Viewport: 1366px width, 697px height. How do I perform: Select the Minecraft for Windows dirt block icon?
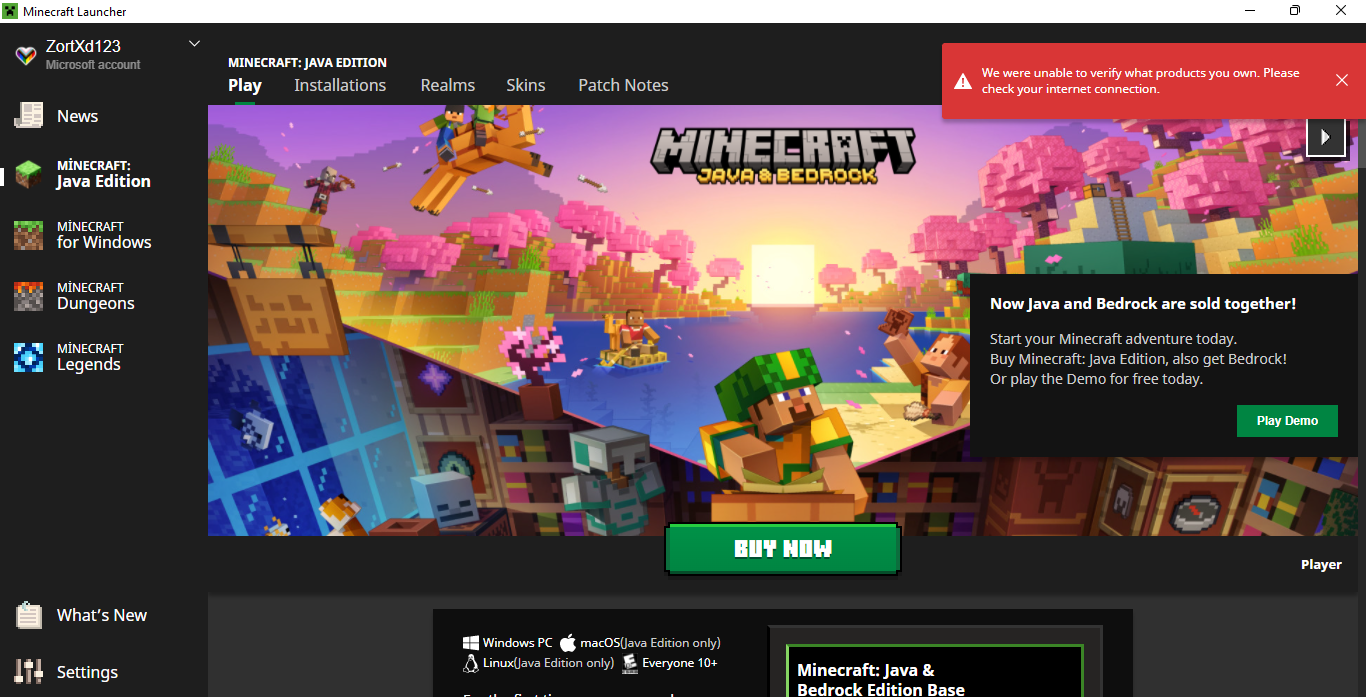(x=28, y=235)
